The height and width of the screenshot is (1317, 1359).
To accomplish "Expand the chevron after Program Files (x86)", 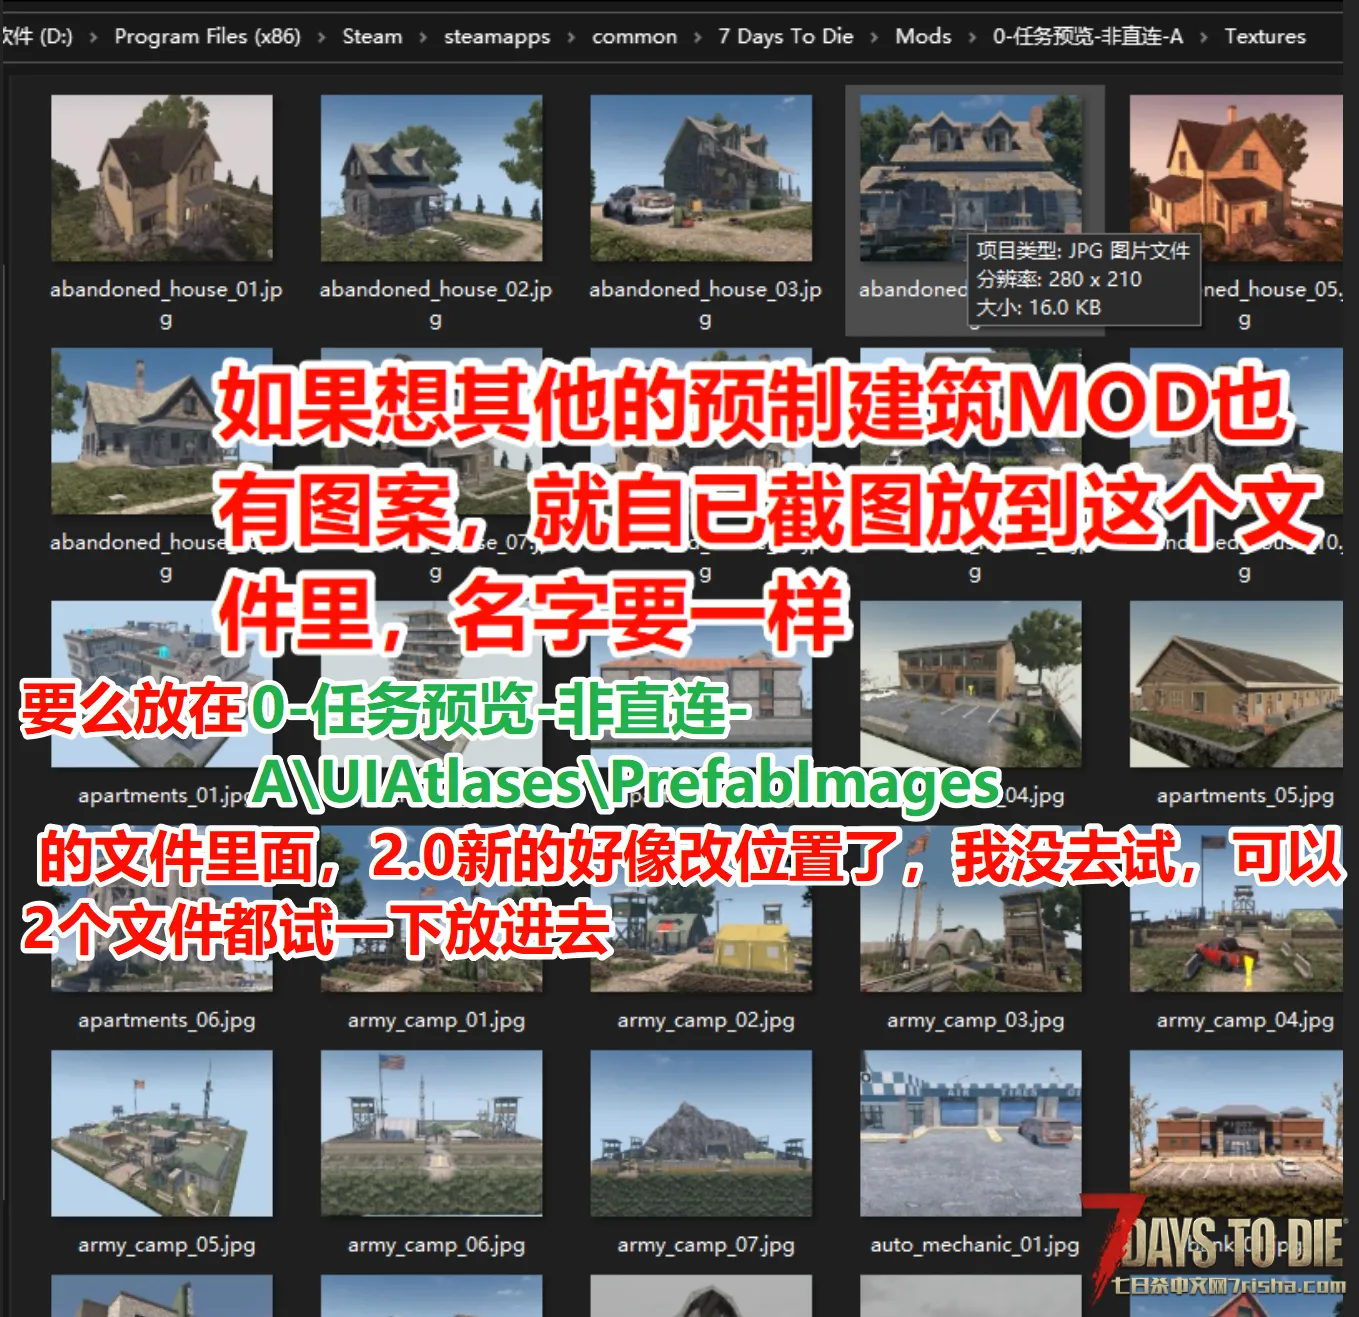I will pyautogui.click(x=321, y=37).
